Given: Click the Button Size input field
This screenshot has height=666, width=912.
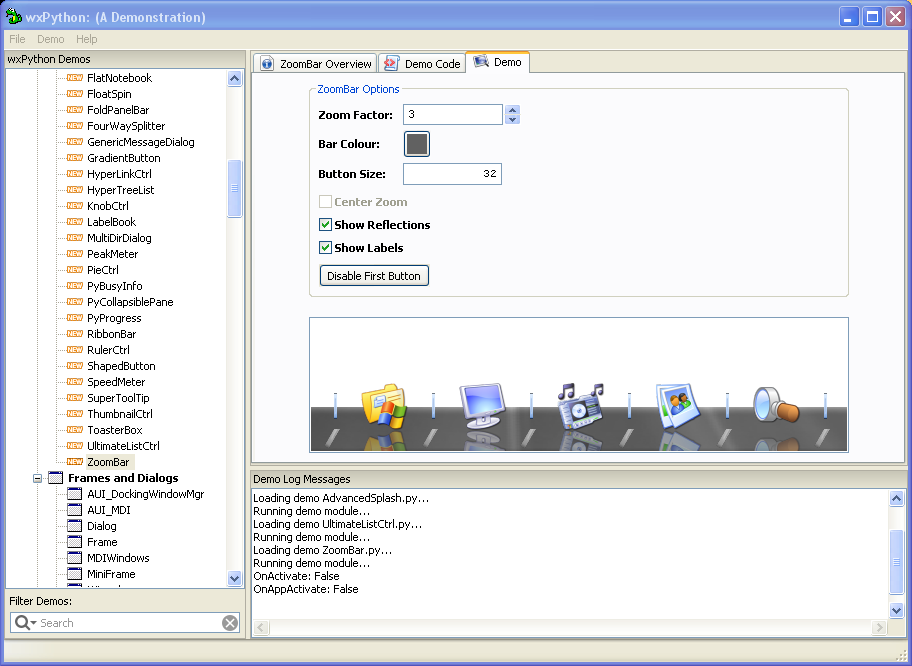Looking at the screenshot, I should 452,174.
